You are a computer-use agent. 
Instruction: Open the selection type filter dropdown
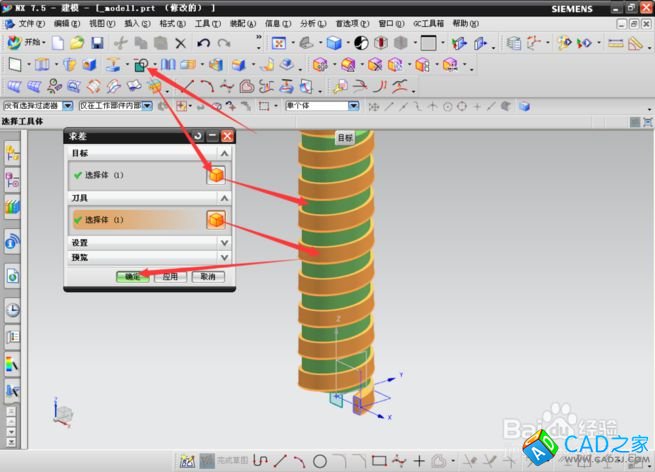pyautogui.click(x=68, y=105)
